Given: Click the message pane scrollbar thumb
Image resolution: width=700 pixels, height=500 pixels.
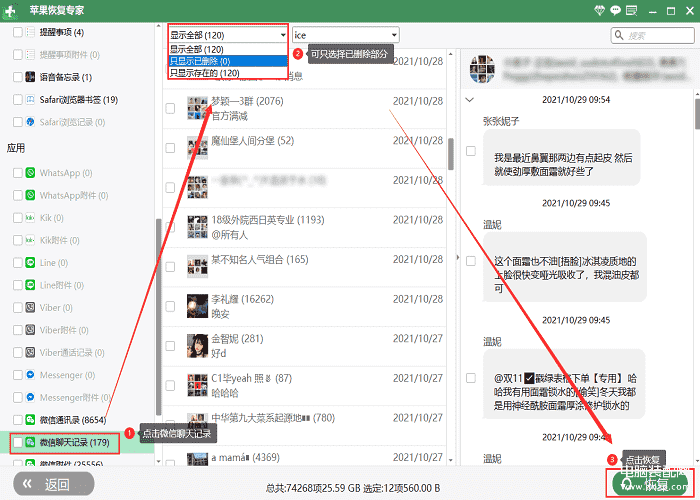Looking at the screenshot, I should [697, 113].
